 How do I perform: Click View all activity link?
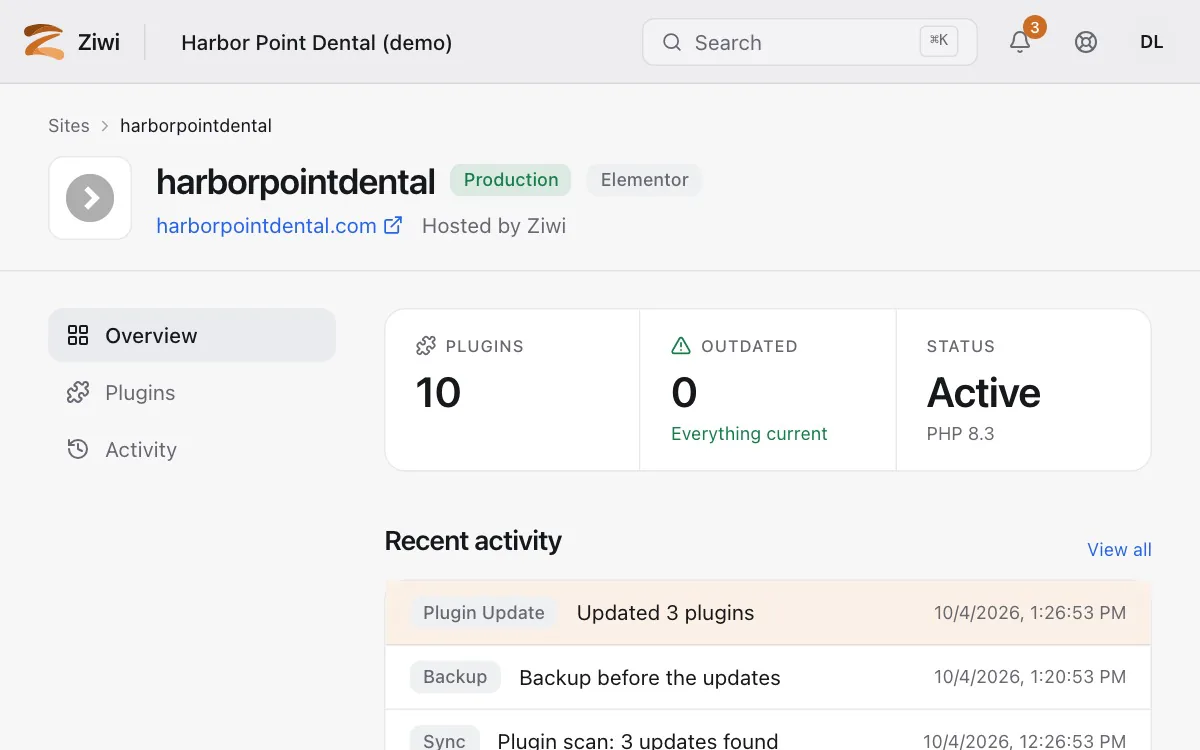pyautogui.click(x=1119, y=549)
